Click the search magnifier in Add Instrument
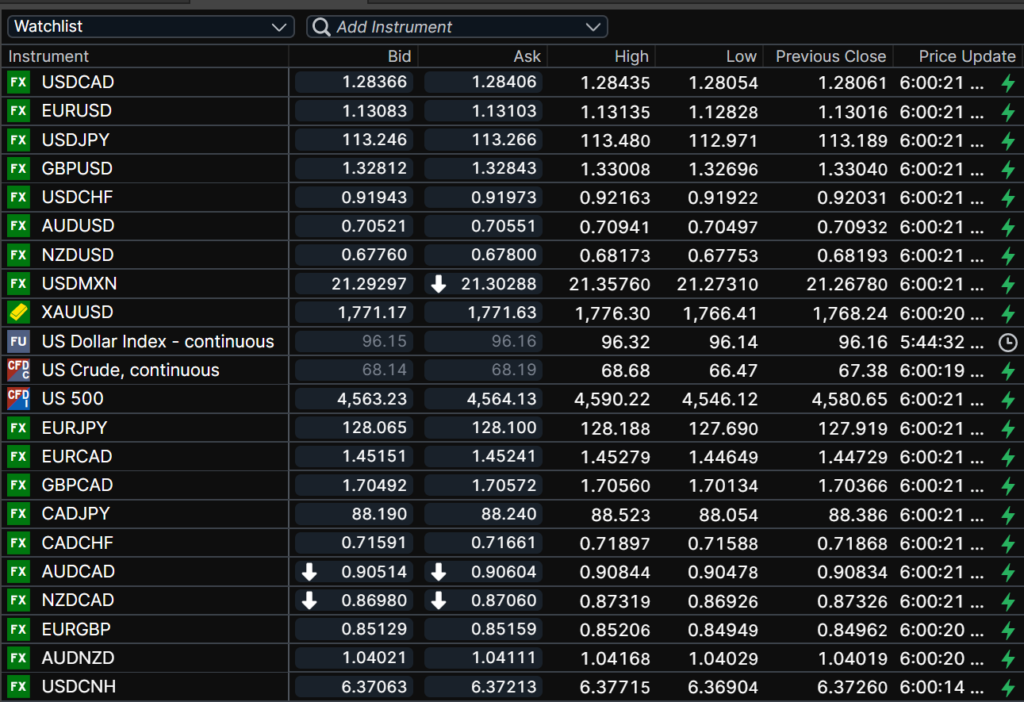The image size is (1024, 702). click(x=322, y=27)
